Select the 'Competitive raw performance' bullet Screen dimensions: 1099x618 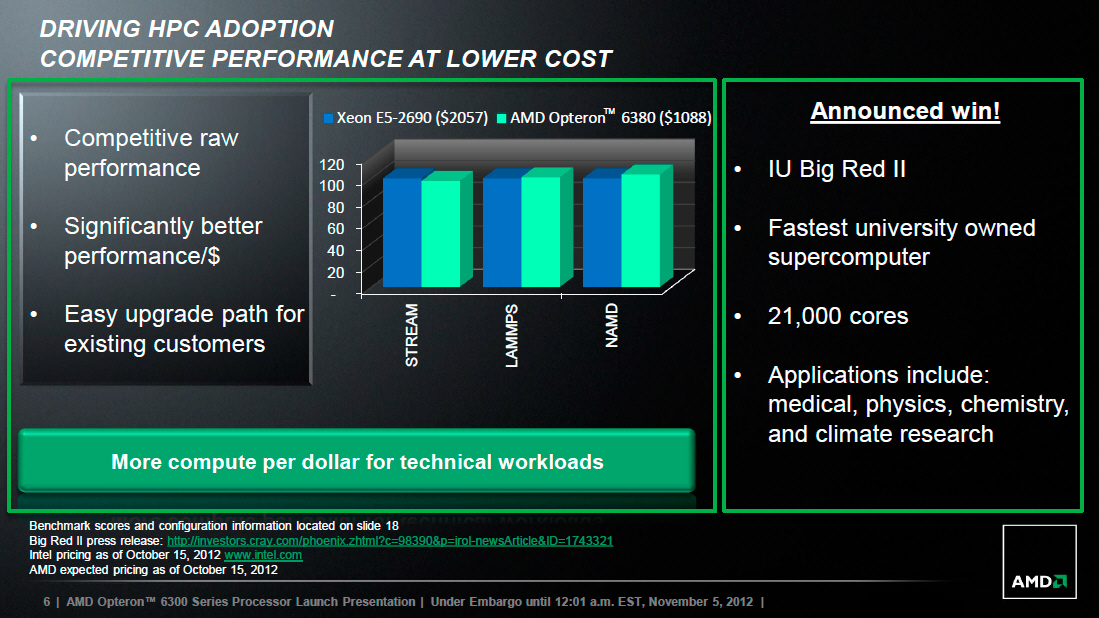(x=151, y=153)
